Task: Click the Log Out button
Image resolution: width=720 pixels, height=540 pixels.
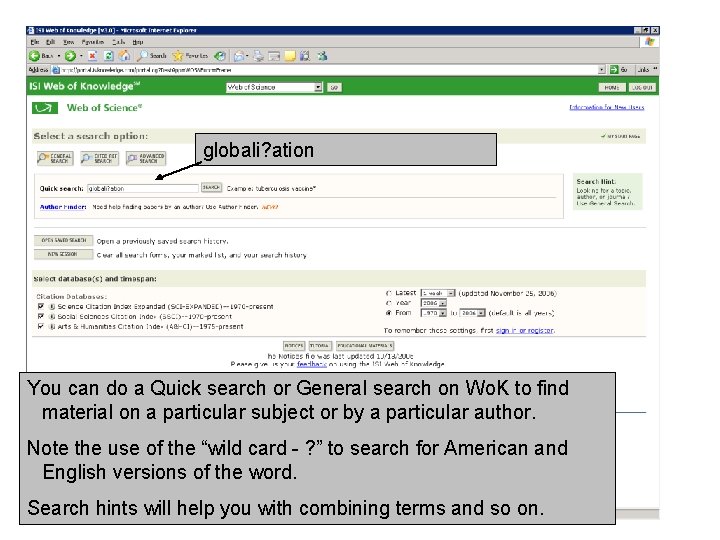Action: tap(641, 87)
